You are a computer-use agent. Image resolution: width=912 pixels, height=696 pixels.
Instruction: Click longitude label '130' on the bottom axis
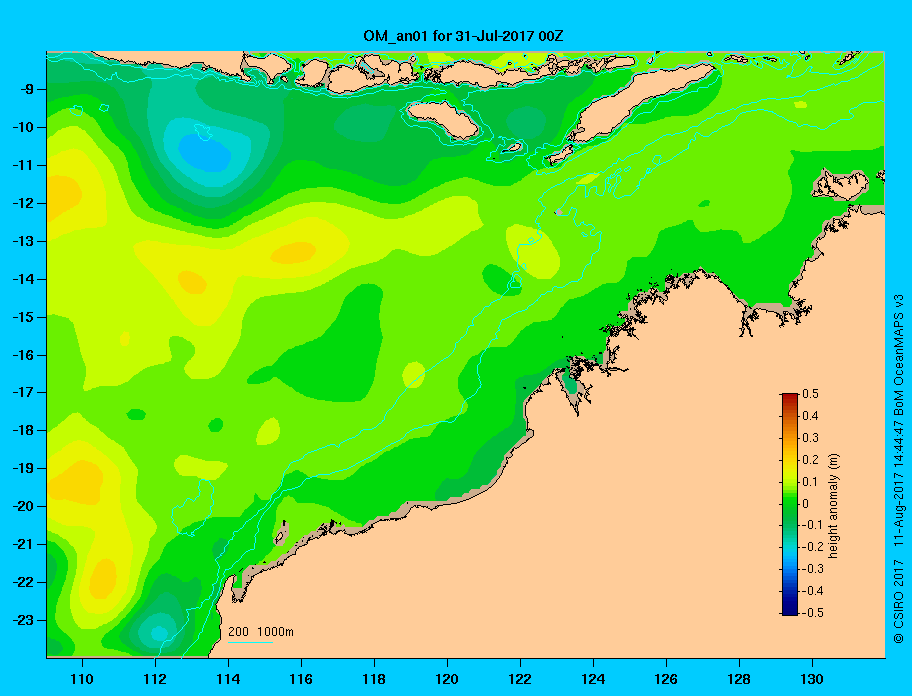(x=812, y=679)
